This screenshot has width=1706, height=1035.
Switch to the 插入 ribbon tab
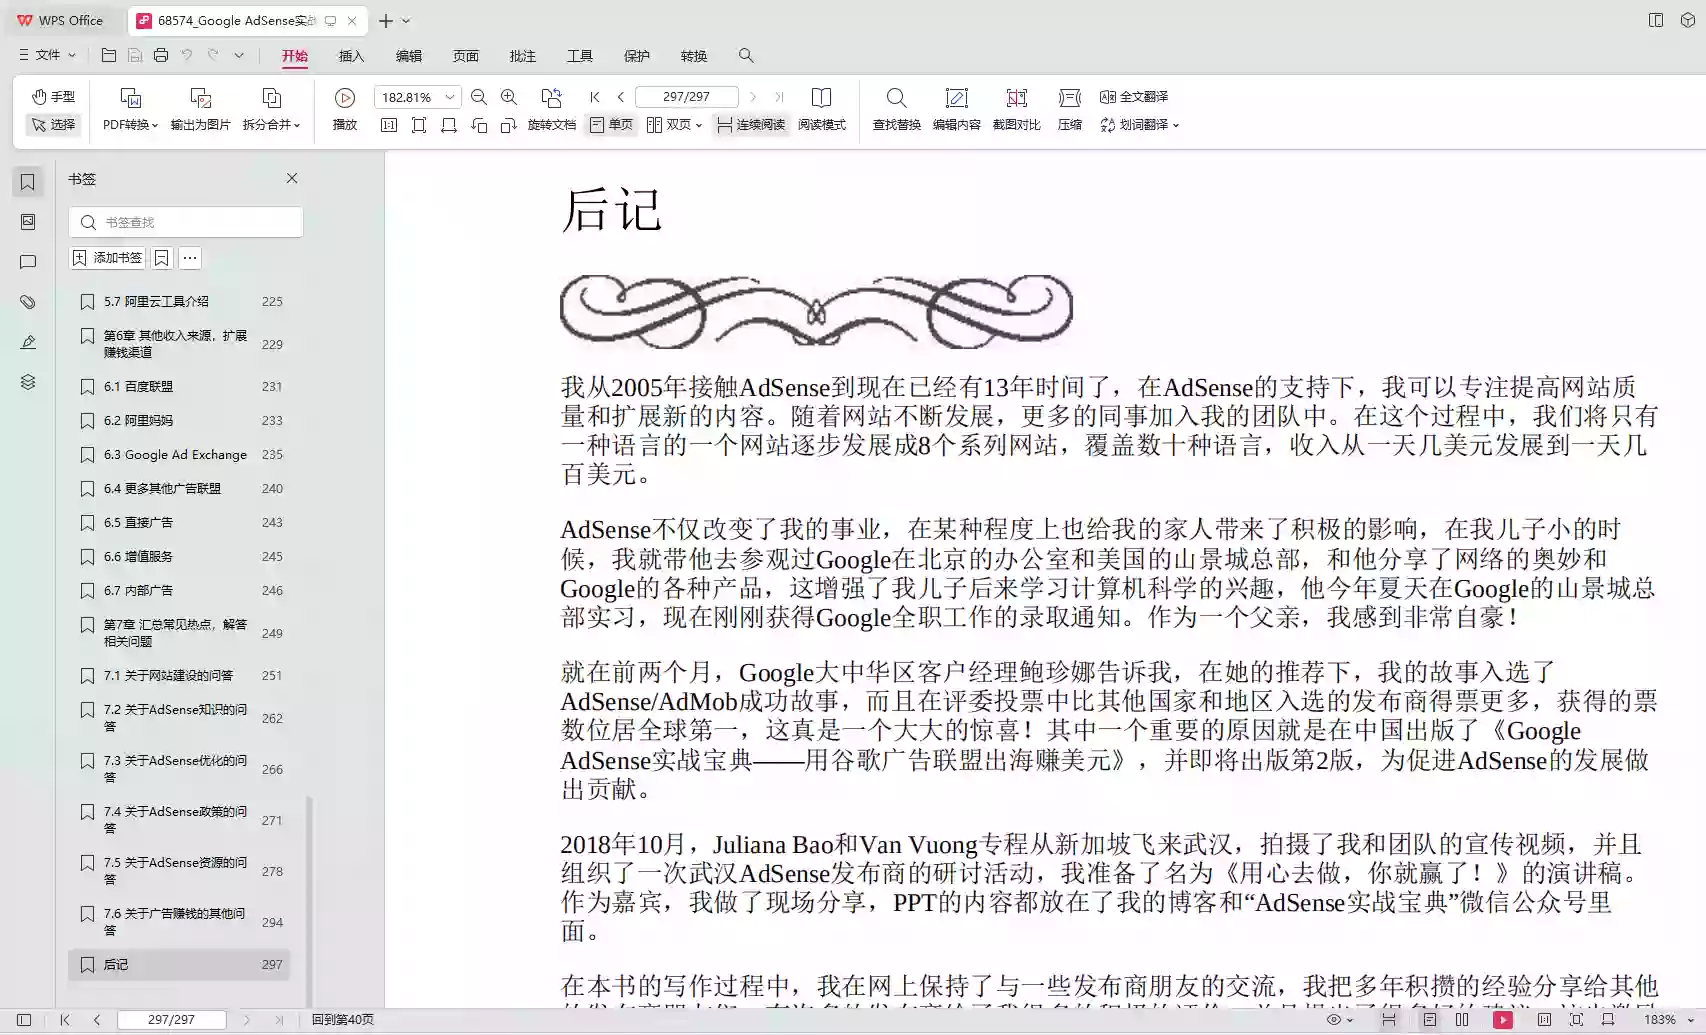pos(351,56)
